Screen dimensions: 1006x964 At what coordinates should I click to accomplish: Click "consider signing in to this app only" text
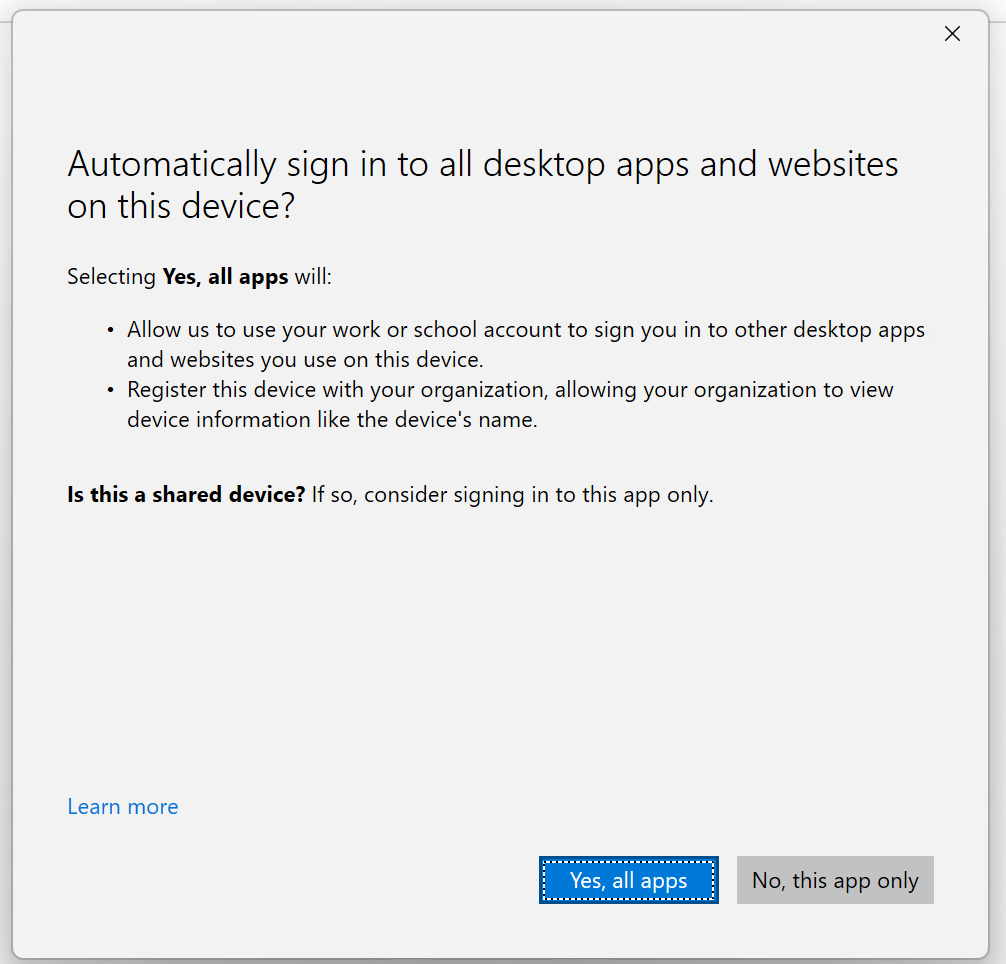pos(538,495)
